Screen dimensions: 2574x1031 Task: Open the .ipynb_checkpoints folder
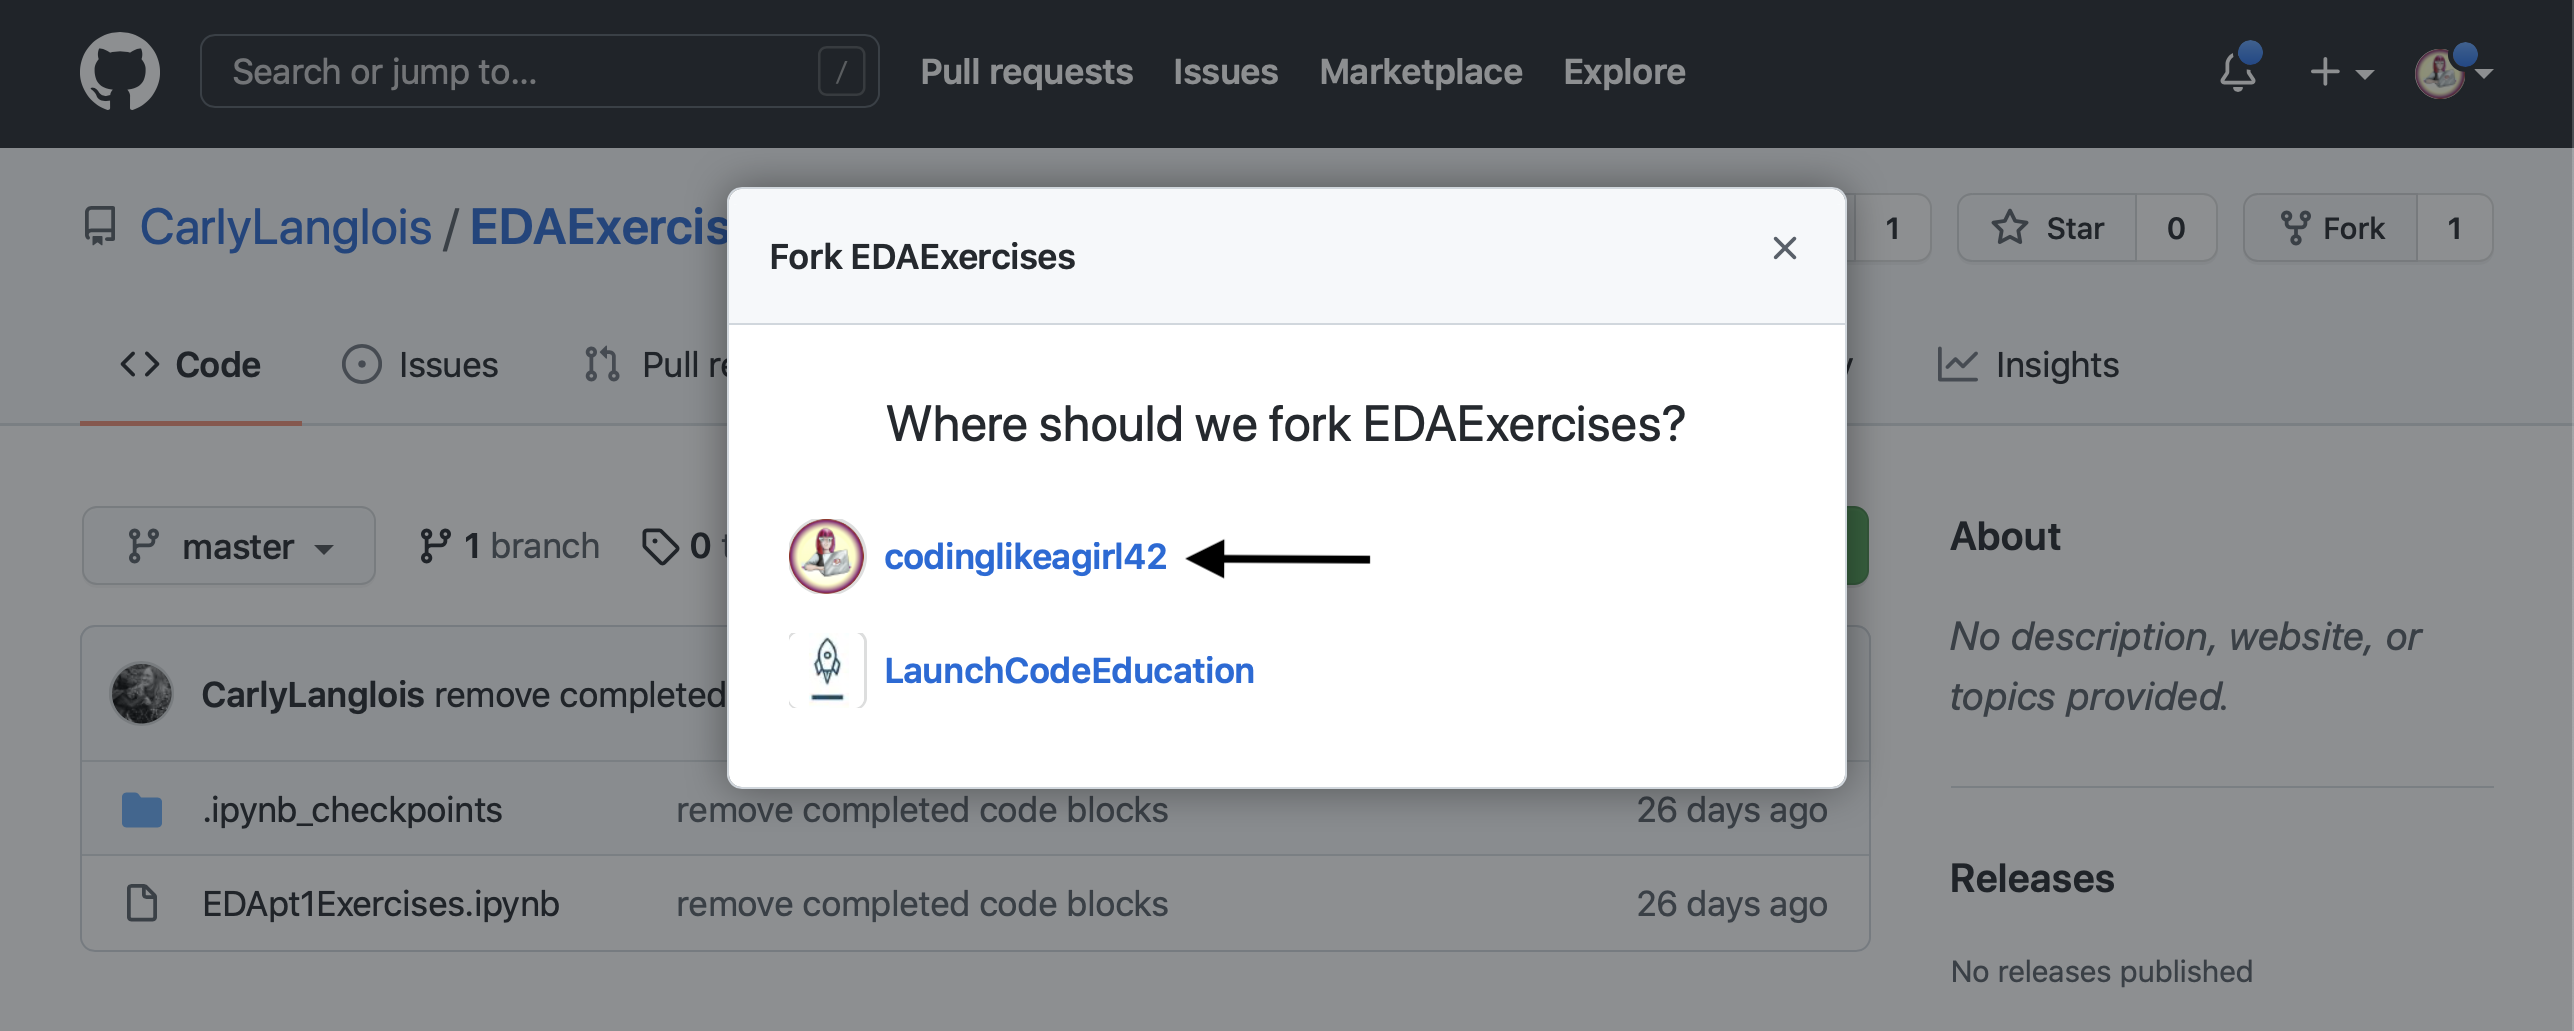click(352, 810)
